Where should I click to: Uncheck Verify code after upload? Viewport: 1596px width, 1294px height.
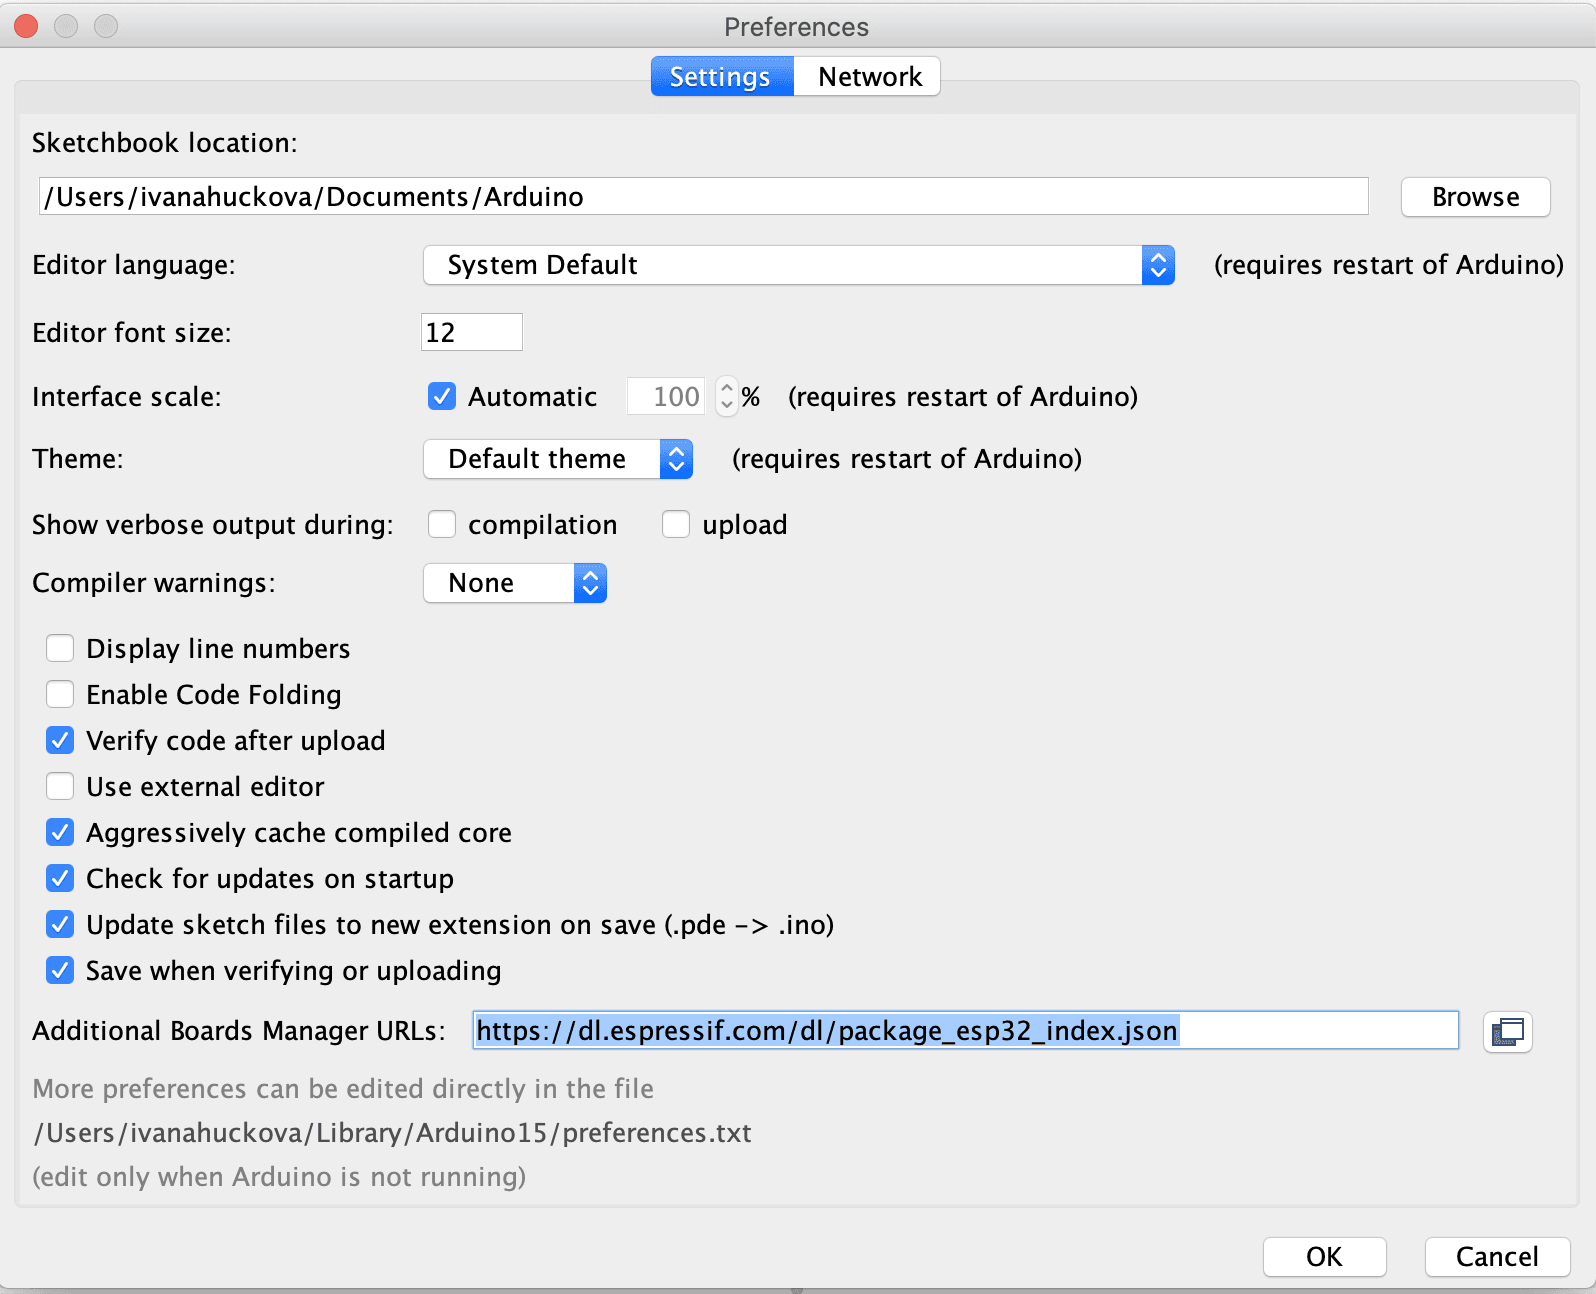click(x=60, y=741)
